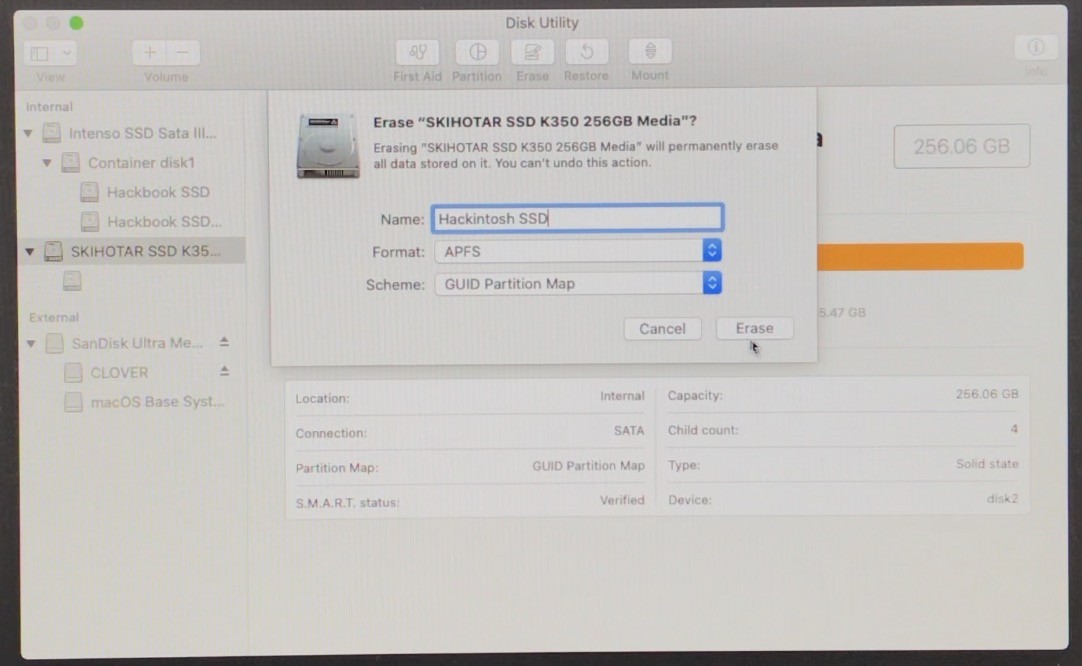
Task: Click the Internal section header in sidebar
Action: (x=49, y=107)
